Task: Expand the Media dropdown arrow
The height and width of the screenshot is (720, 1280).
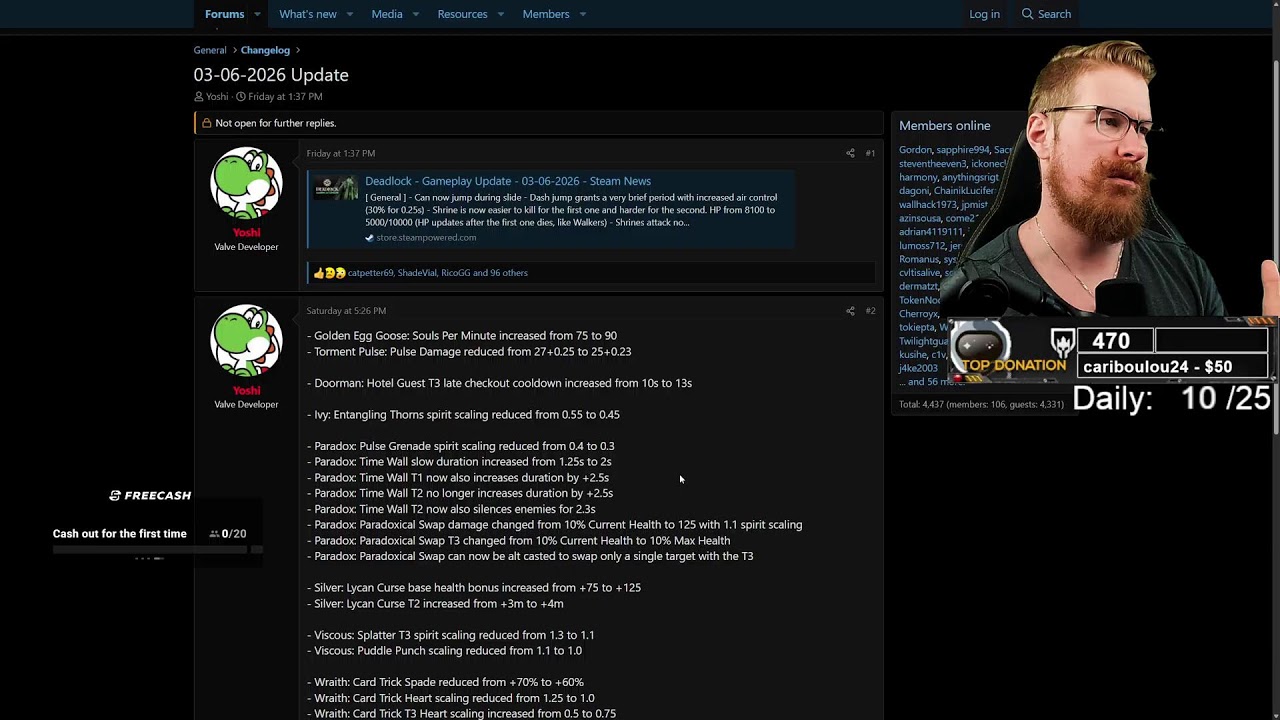Action: click(x=415, y=14)
